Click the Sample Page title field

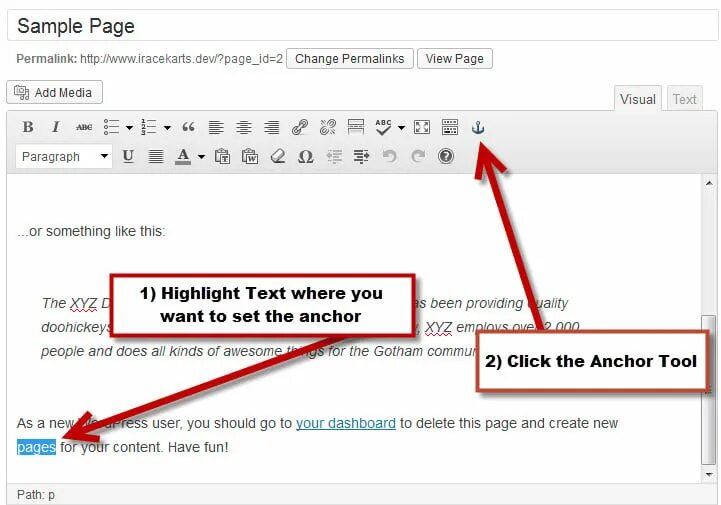pos(362,26)
